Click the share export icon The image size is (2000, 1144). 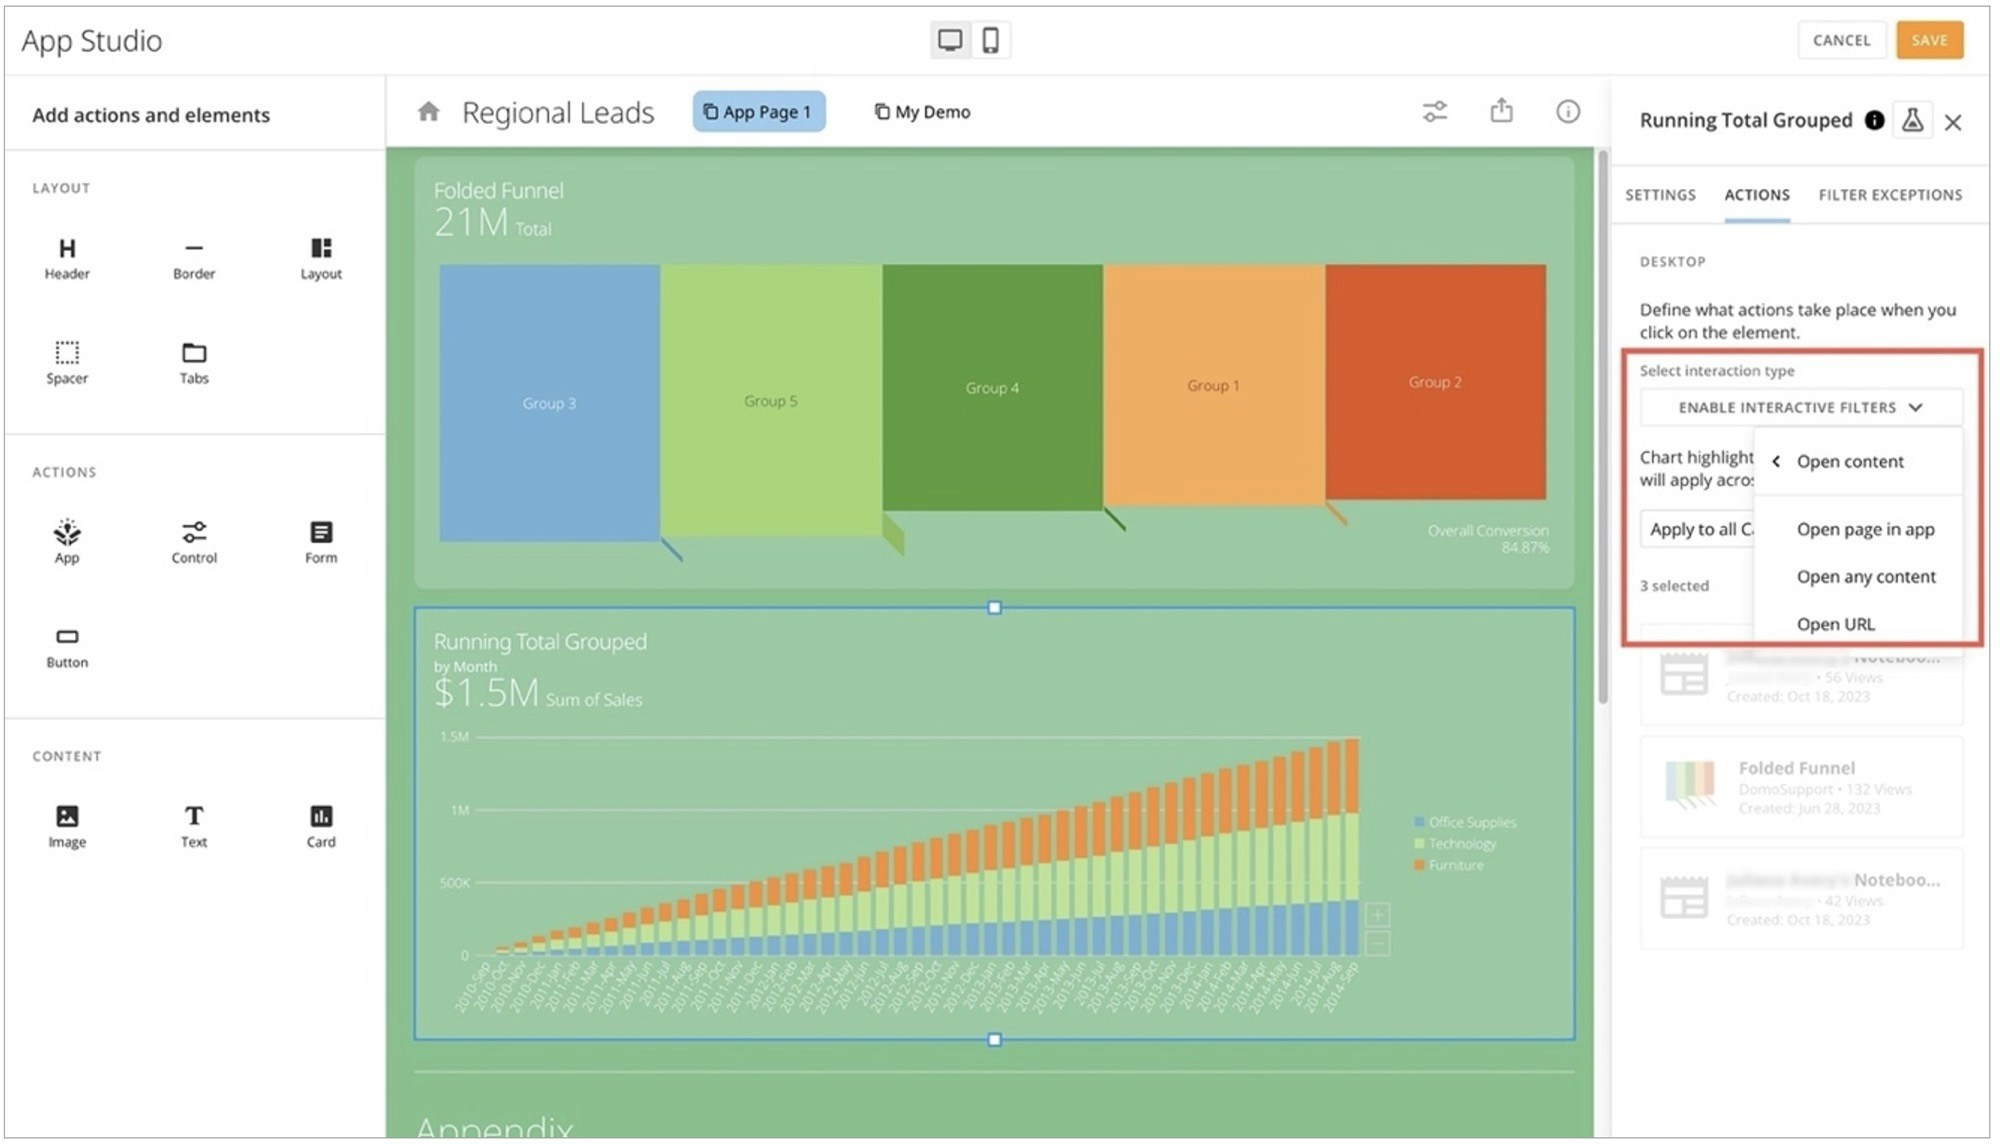pos(1501,111)
